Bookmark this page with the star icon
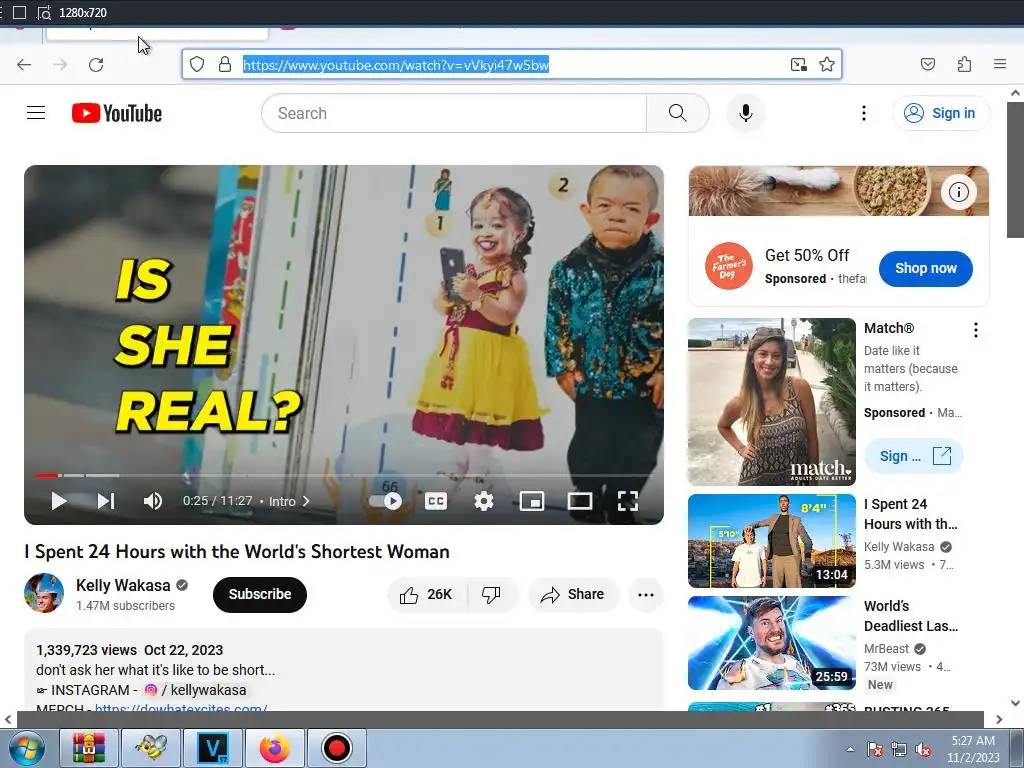The height and width of the screenshot is (768, 1024). point(827,64)
